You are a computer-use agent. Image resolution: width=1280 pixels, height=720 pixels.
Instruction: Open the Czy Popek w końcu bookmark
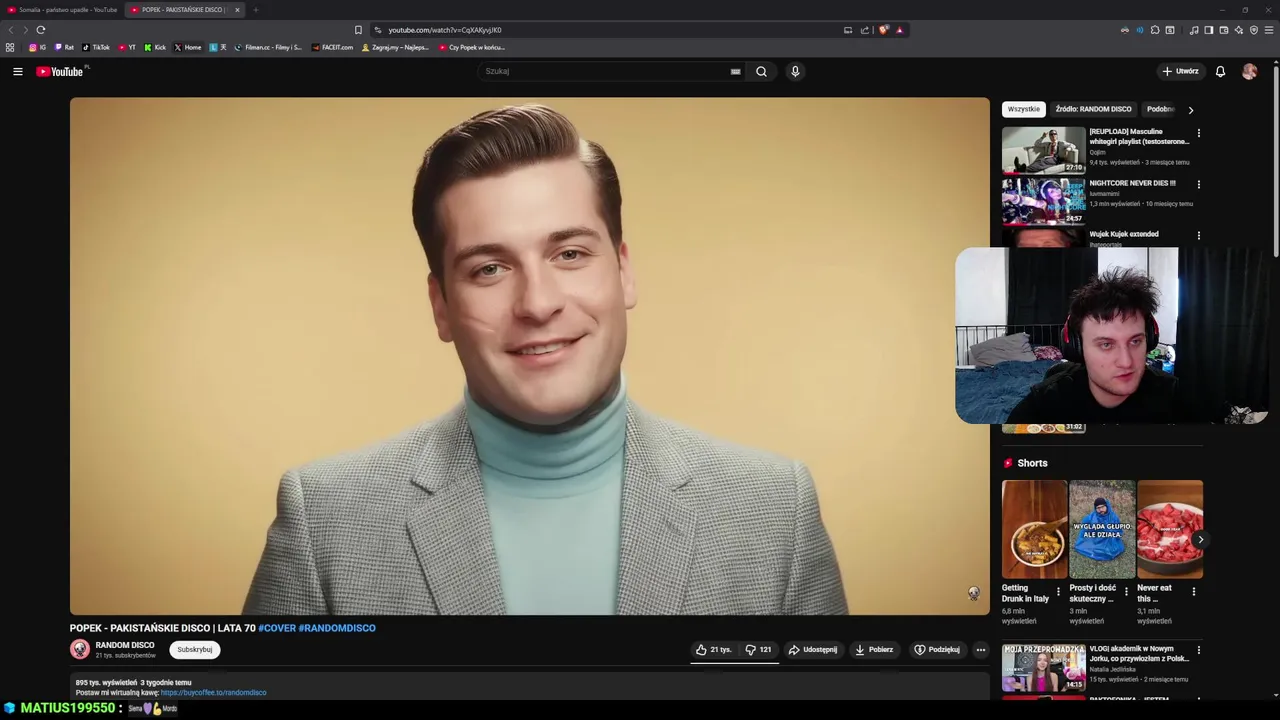click(x=472, y=47)
